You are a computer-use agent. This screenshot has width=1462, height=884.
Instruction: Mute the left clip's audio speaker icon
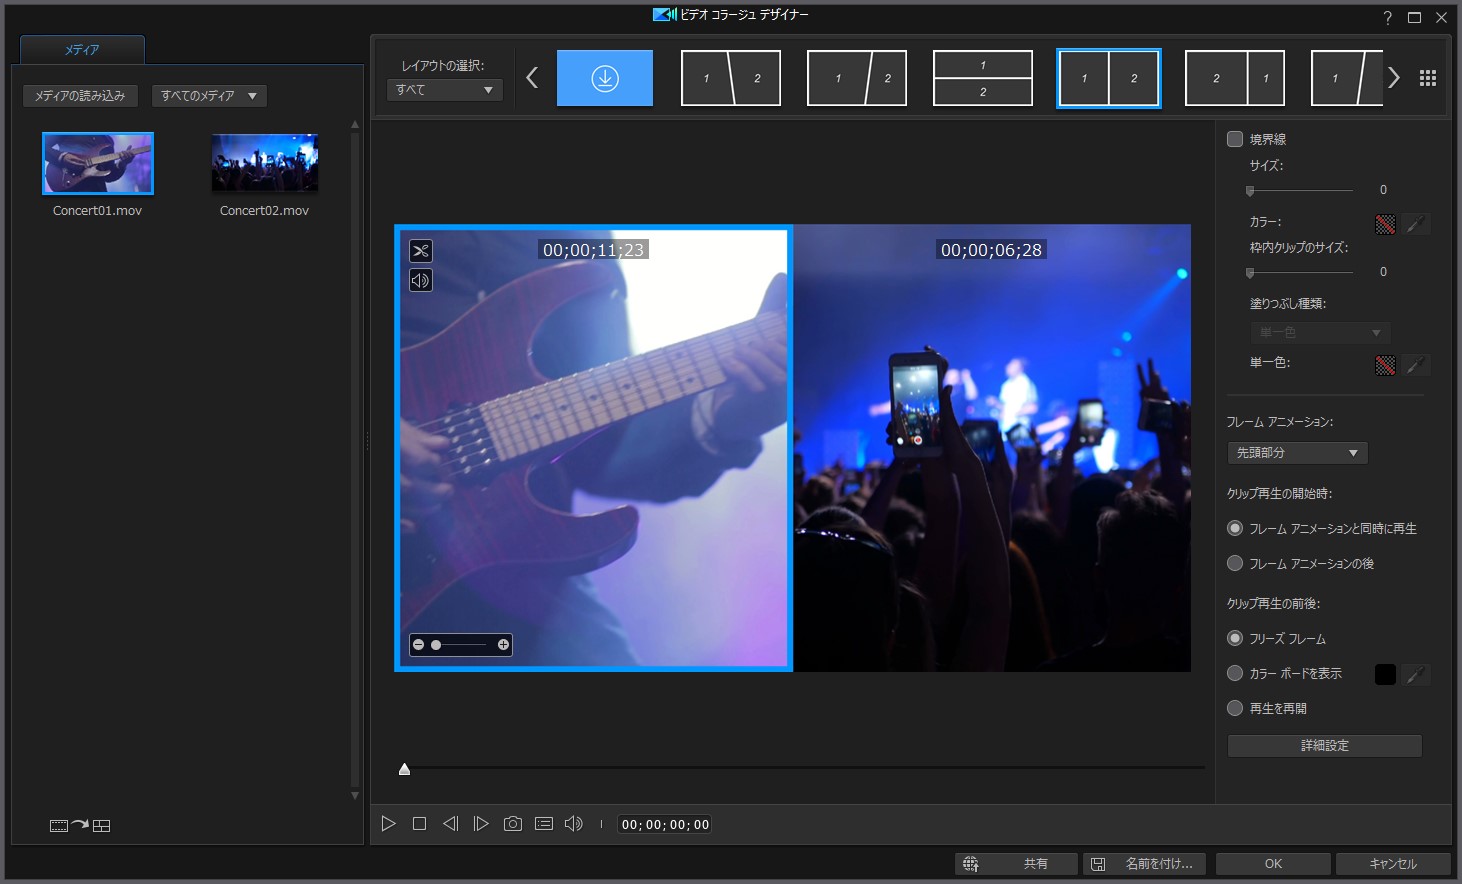[x=421, y=281]
